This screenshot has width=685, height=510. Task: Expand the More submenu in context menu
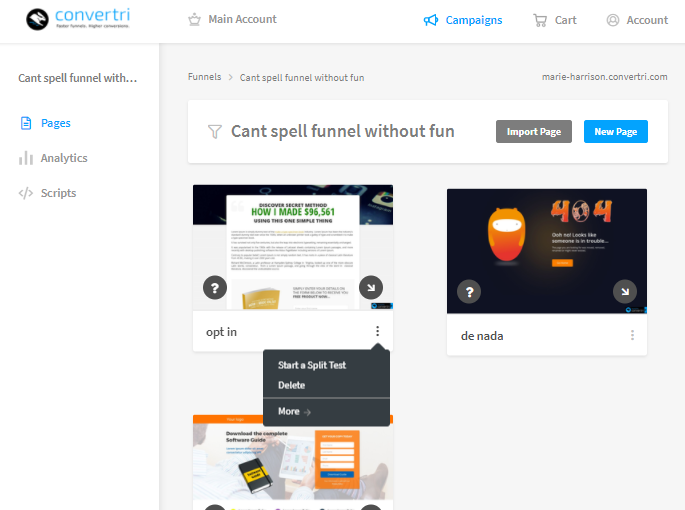(294, 411)
